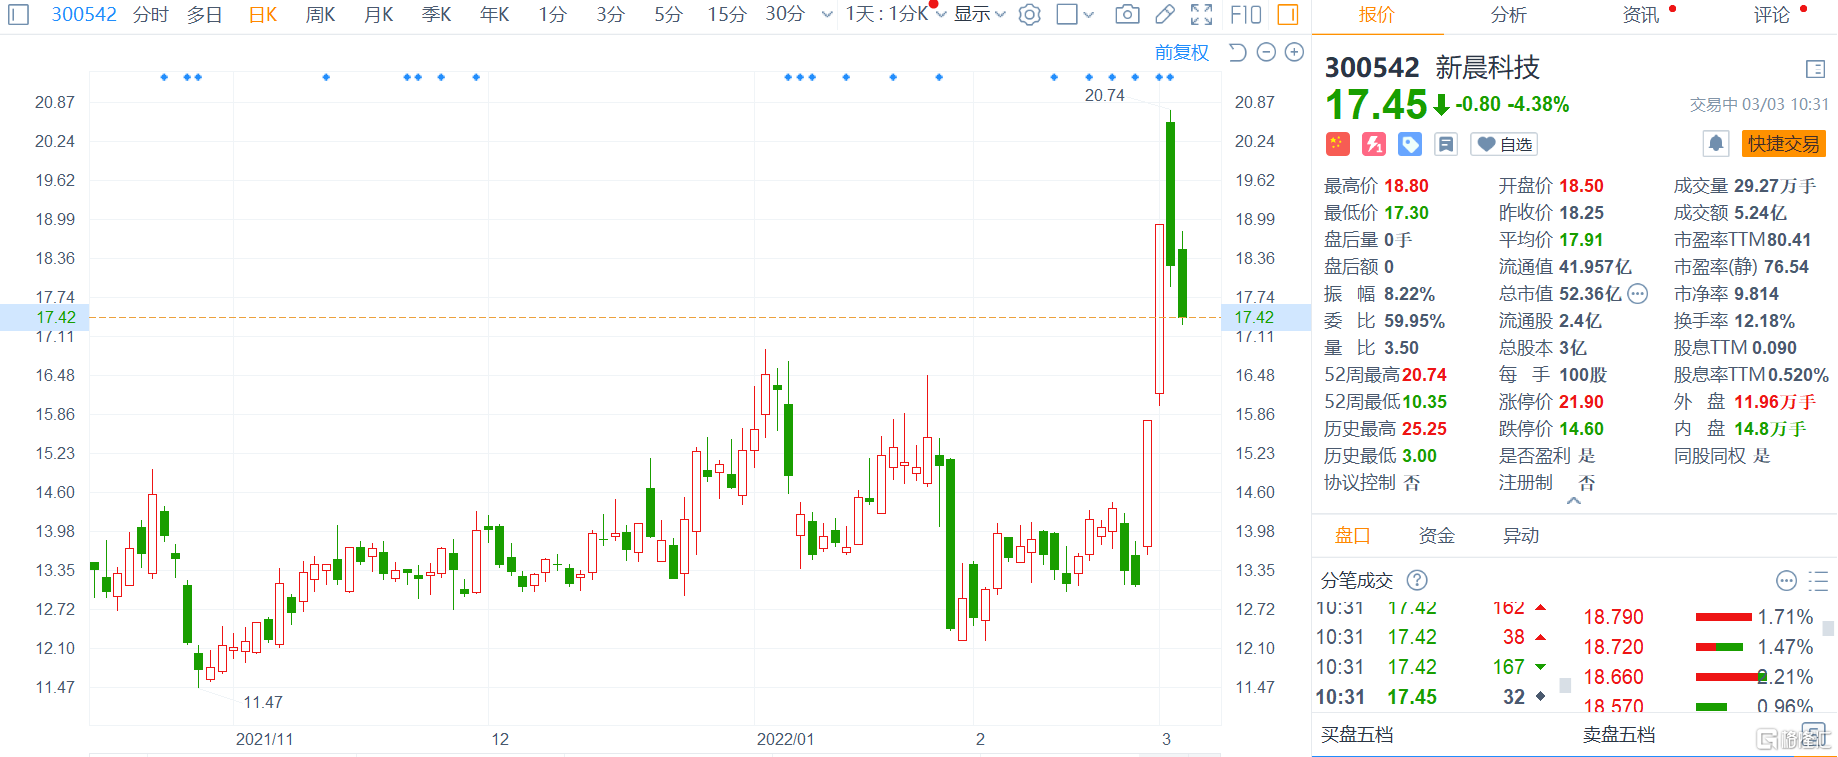Reset chart view with undo arrow
The height and width of the screenshot is (757, 1838).
coord(1237,53)
